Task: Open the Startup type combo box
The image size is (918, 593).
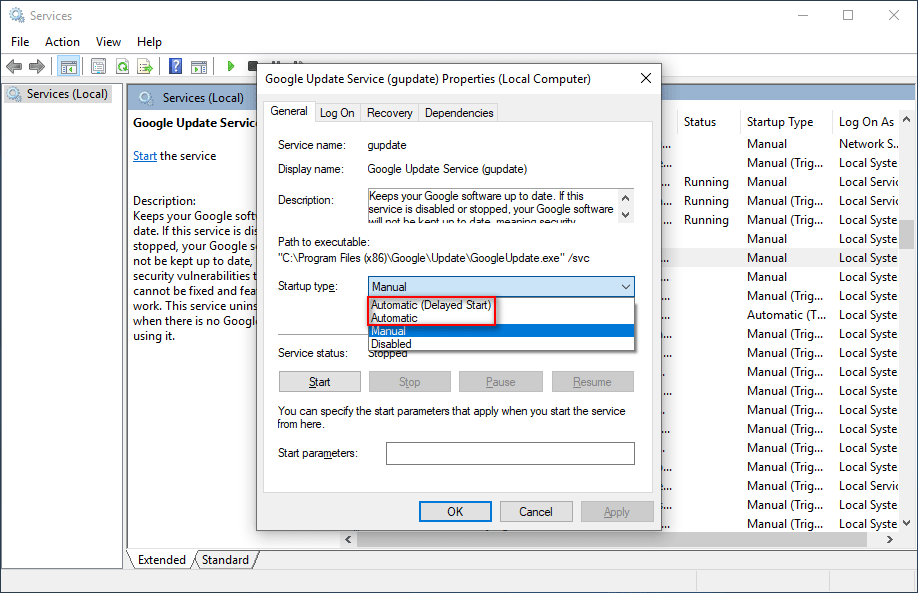Action: (x=501, y=286)
